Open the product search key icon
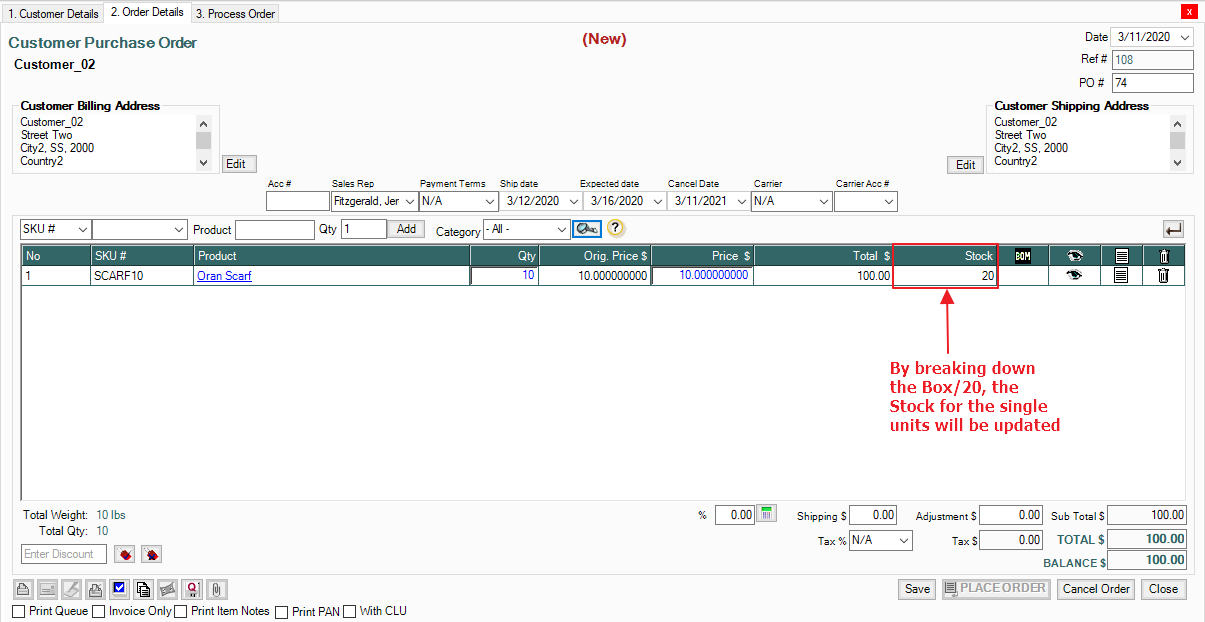Screen dimensions: 1205x622 coord(586,229)
